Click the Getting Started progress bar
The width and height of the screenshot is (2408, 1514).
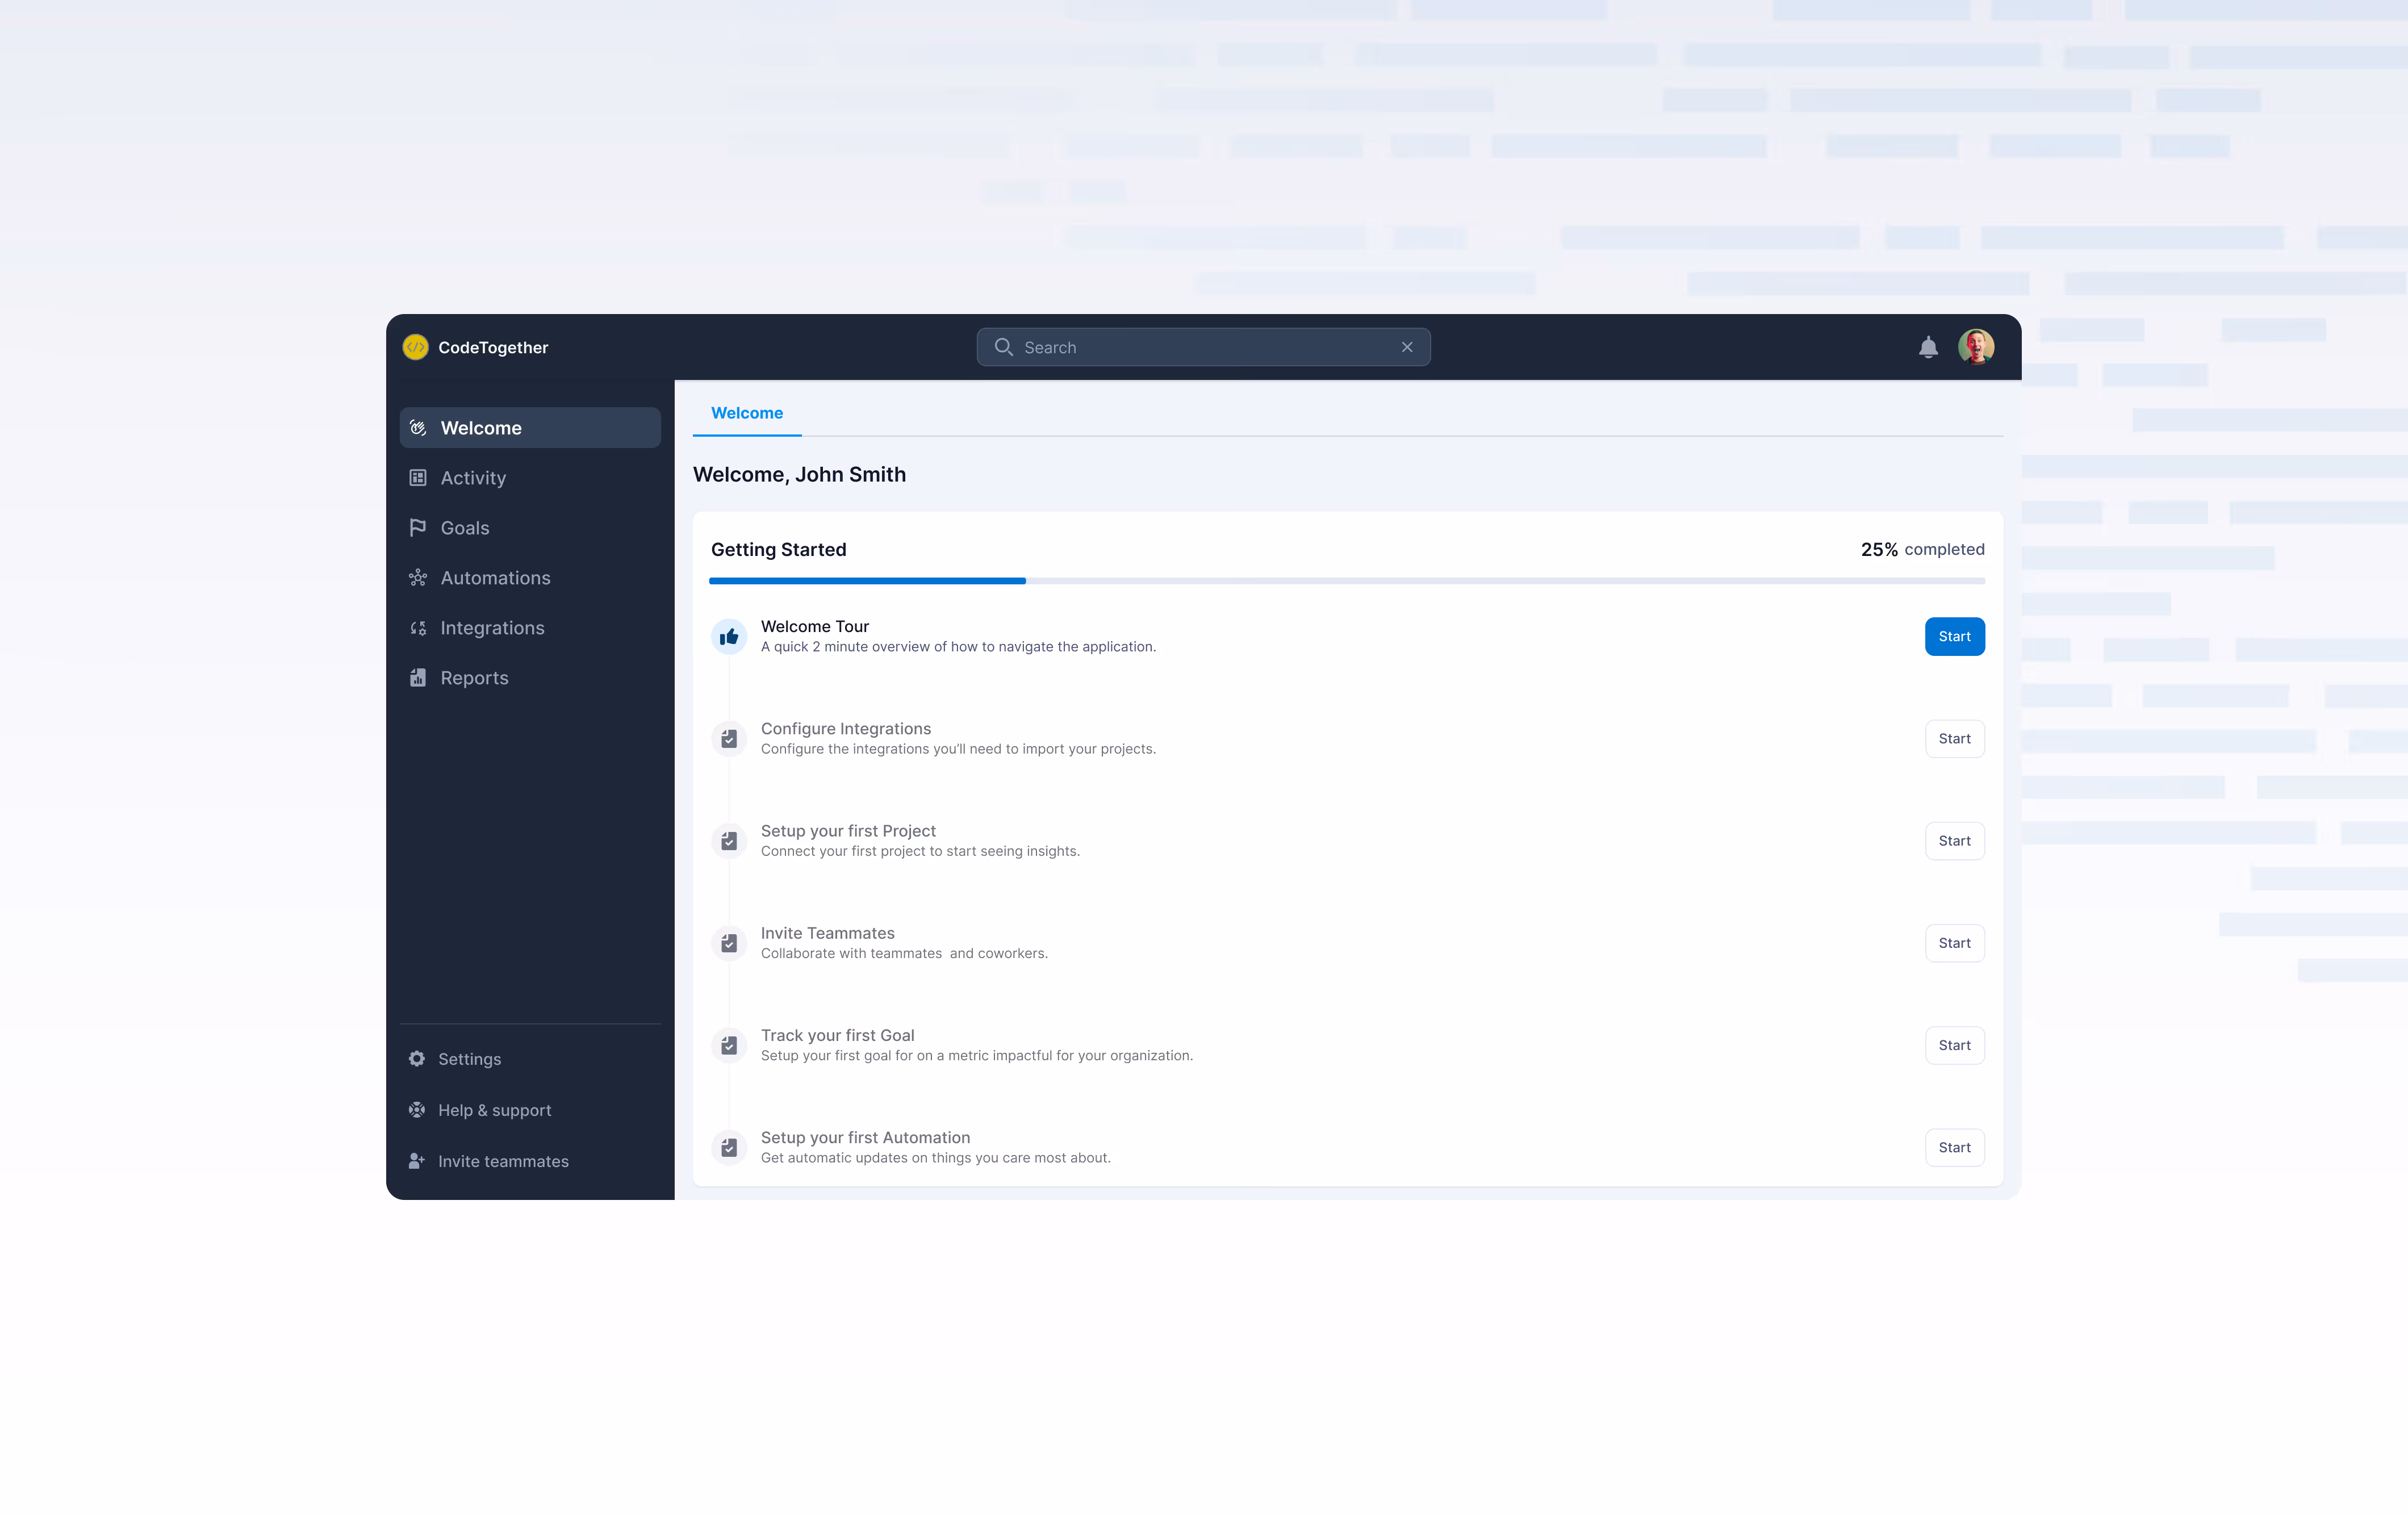1347,581
